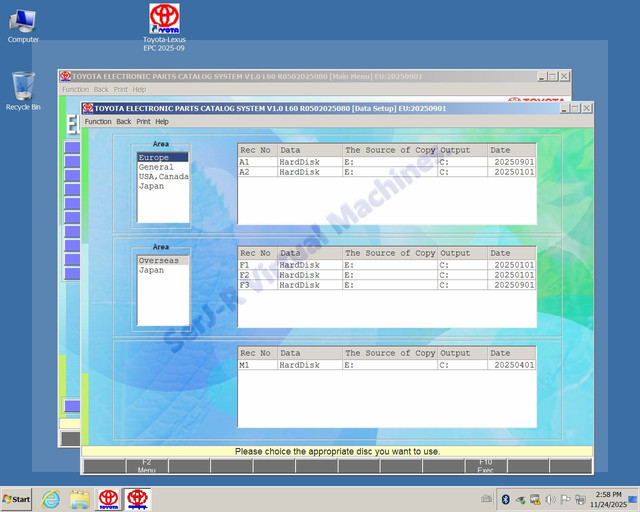
Task: Select record row F1
Action: point(387,265)
